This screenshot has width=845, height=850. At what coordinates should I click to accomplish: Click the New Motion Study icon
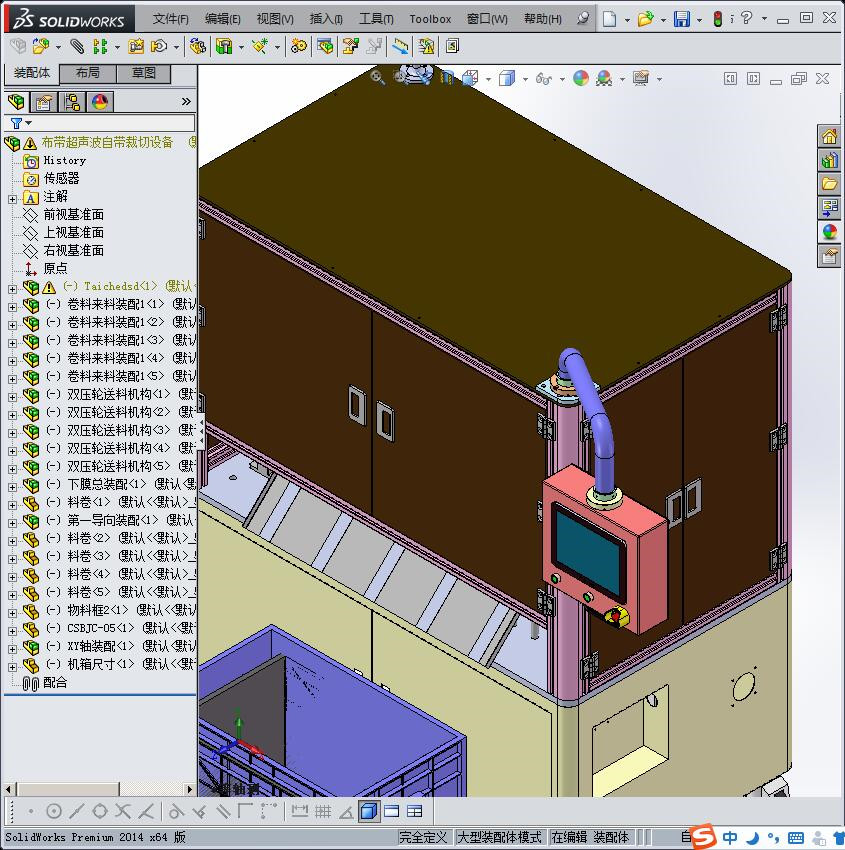pyautogui.click(x=298, y=47)
